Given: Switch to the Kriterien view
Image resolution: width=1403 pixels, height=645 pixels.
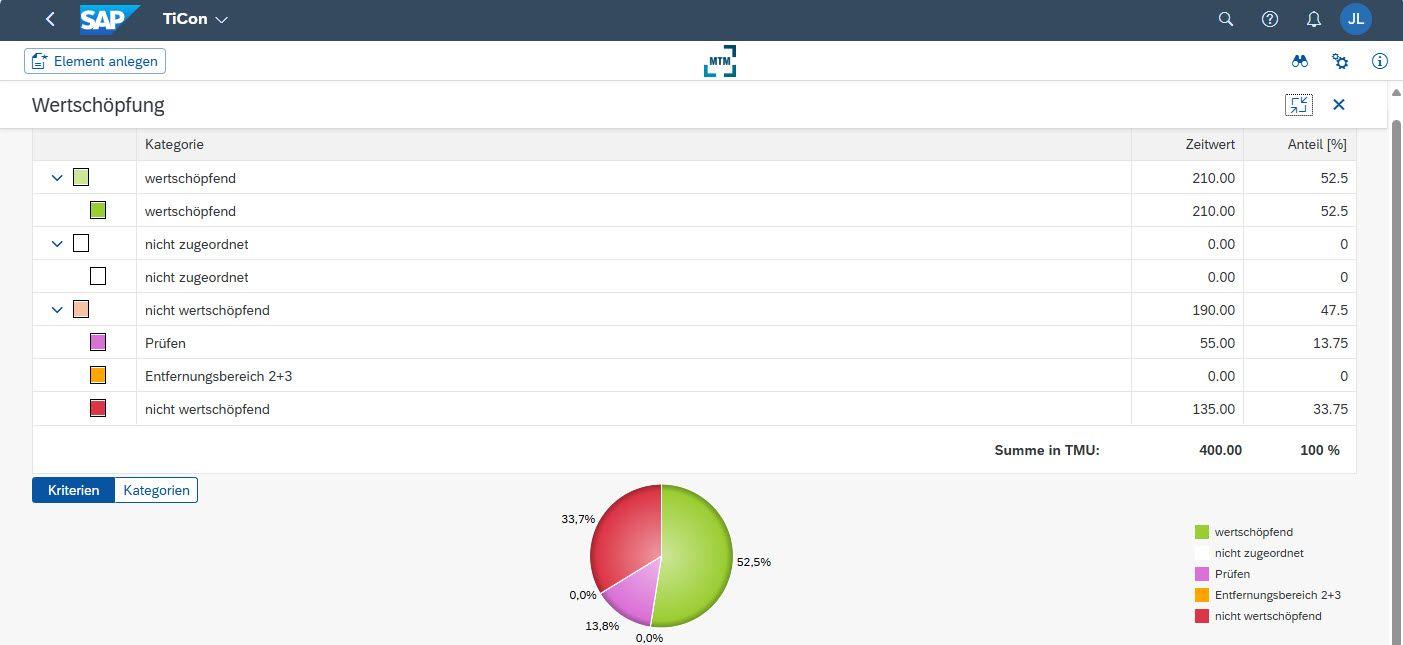Looking at the screenshot, I should [x=73, y=490].
